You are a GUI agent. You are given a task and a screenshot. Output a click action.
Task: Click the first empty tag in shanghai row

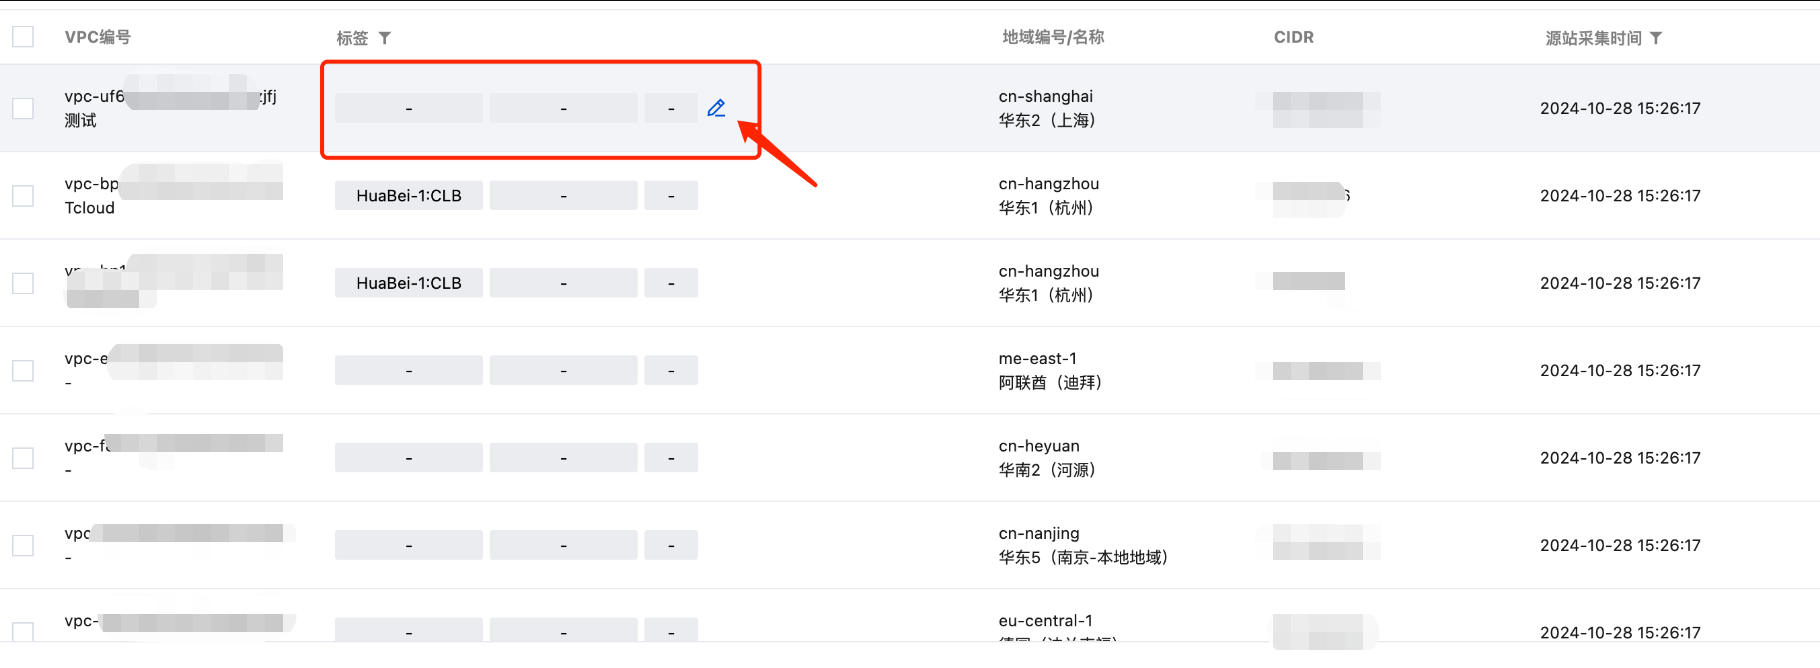(x=409, y=108)
